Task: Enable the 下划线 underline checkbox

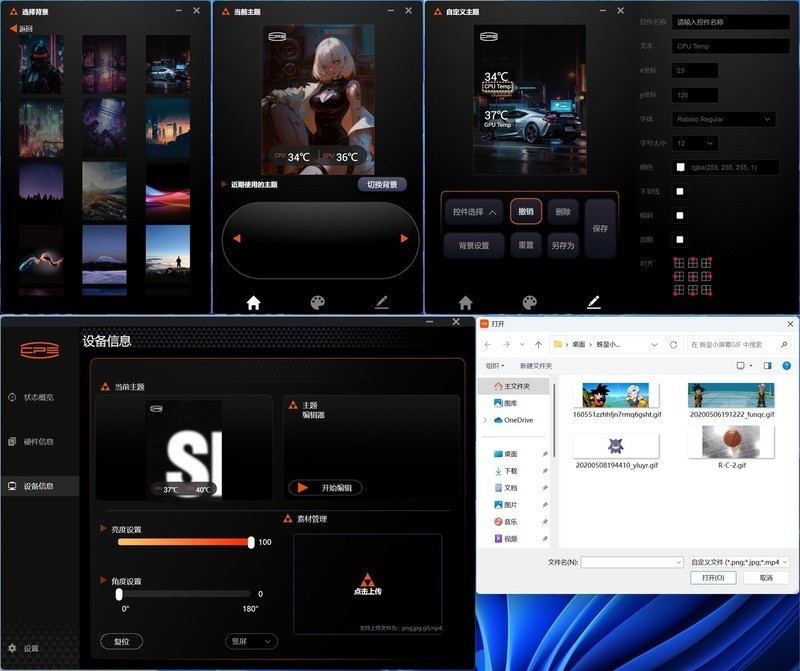Action: [x=679, y=192]
